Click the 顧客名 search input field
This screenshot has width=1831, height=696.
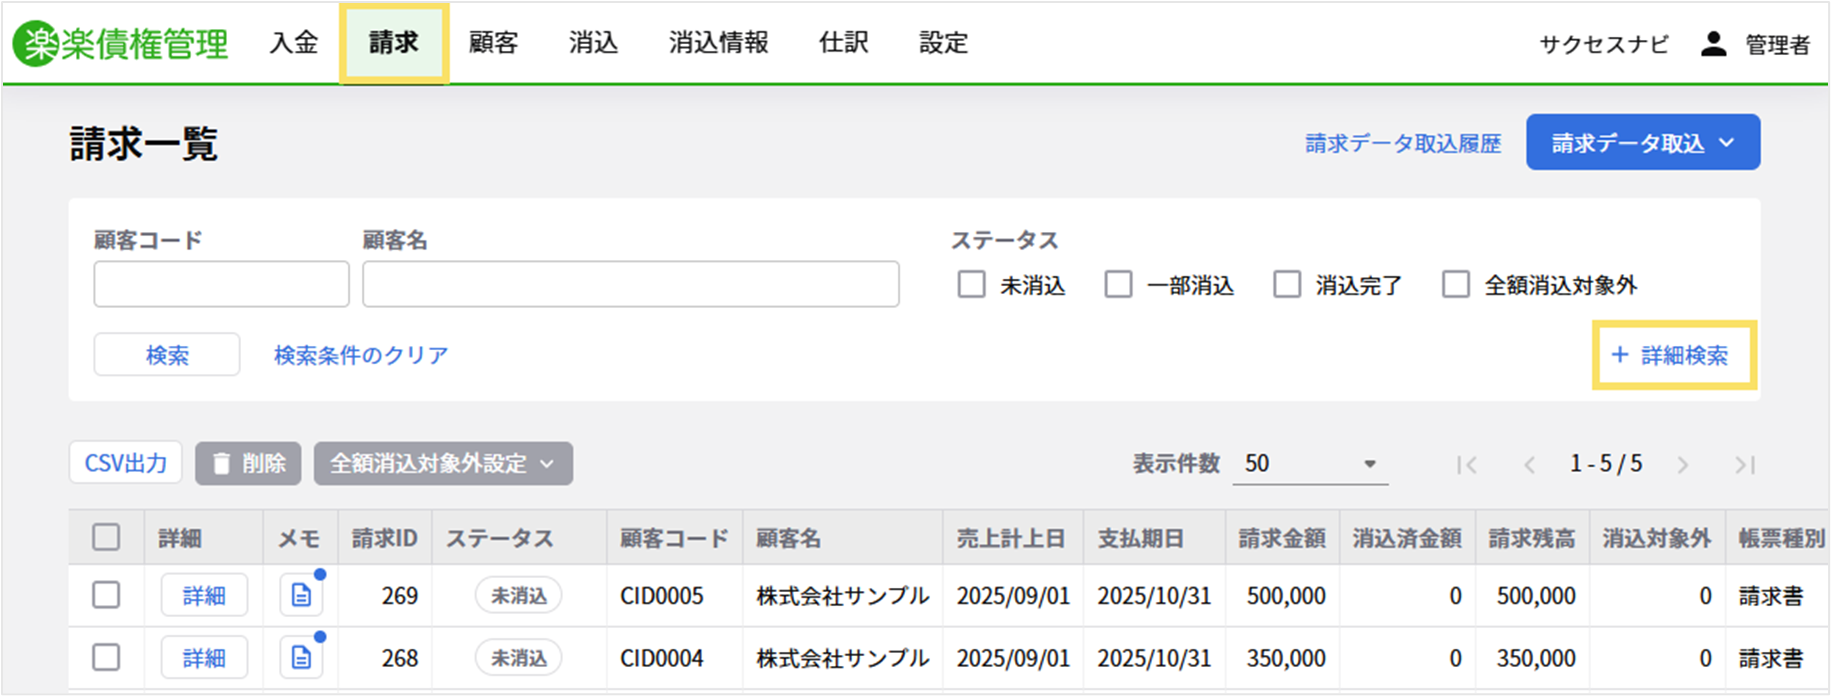630,285
